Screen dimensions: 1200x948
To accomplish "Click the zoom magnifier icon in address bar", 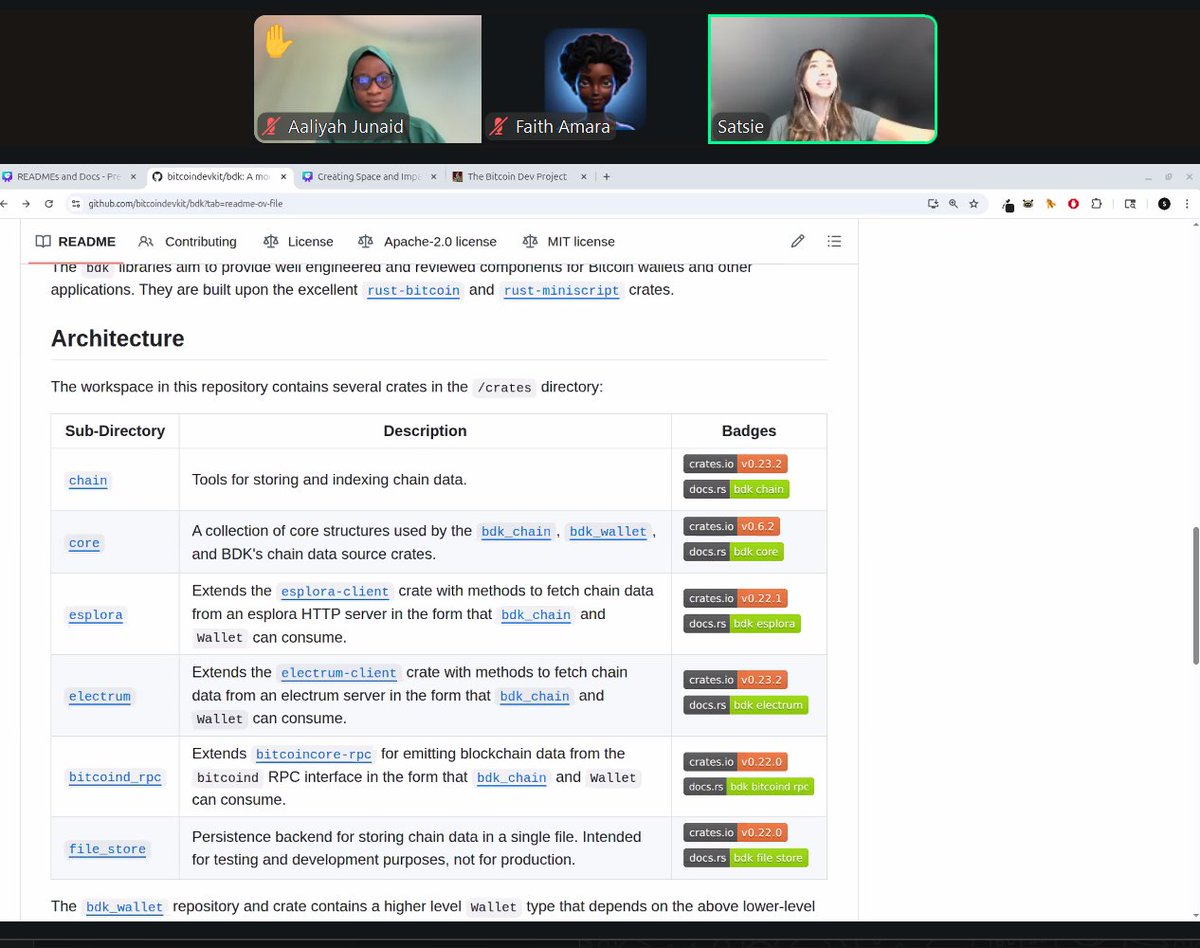I will click(x=953, y=203).
